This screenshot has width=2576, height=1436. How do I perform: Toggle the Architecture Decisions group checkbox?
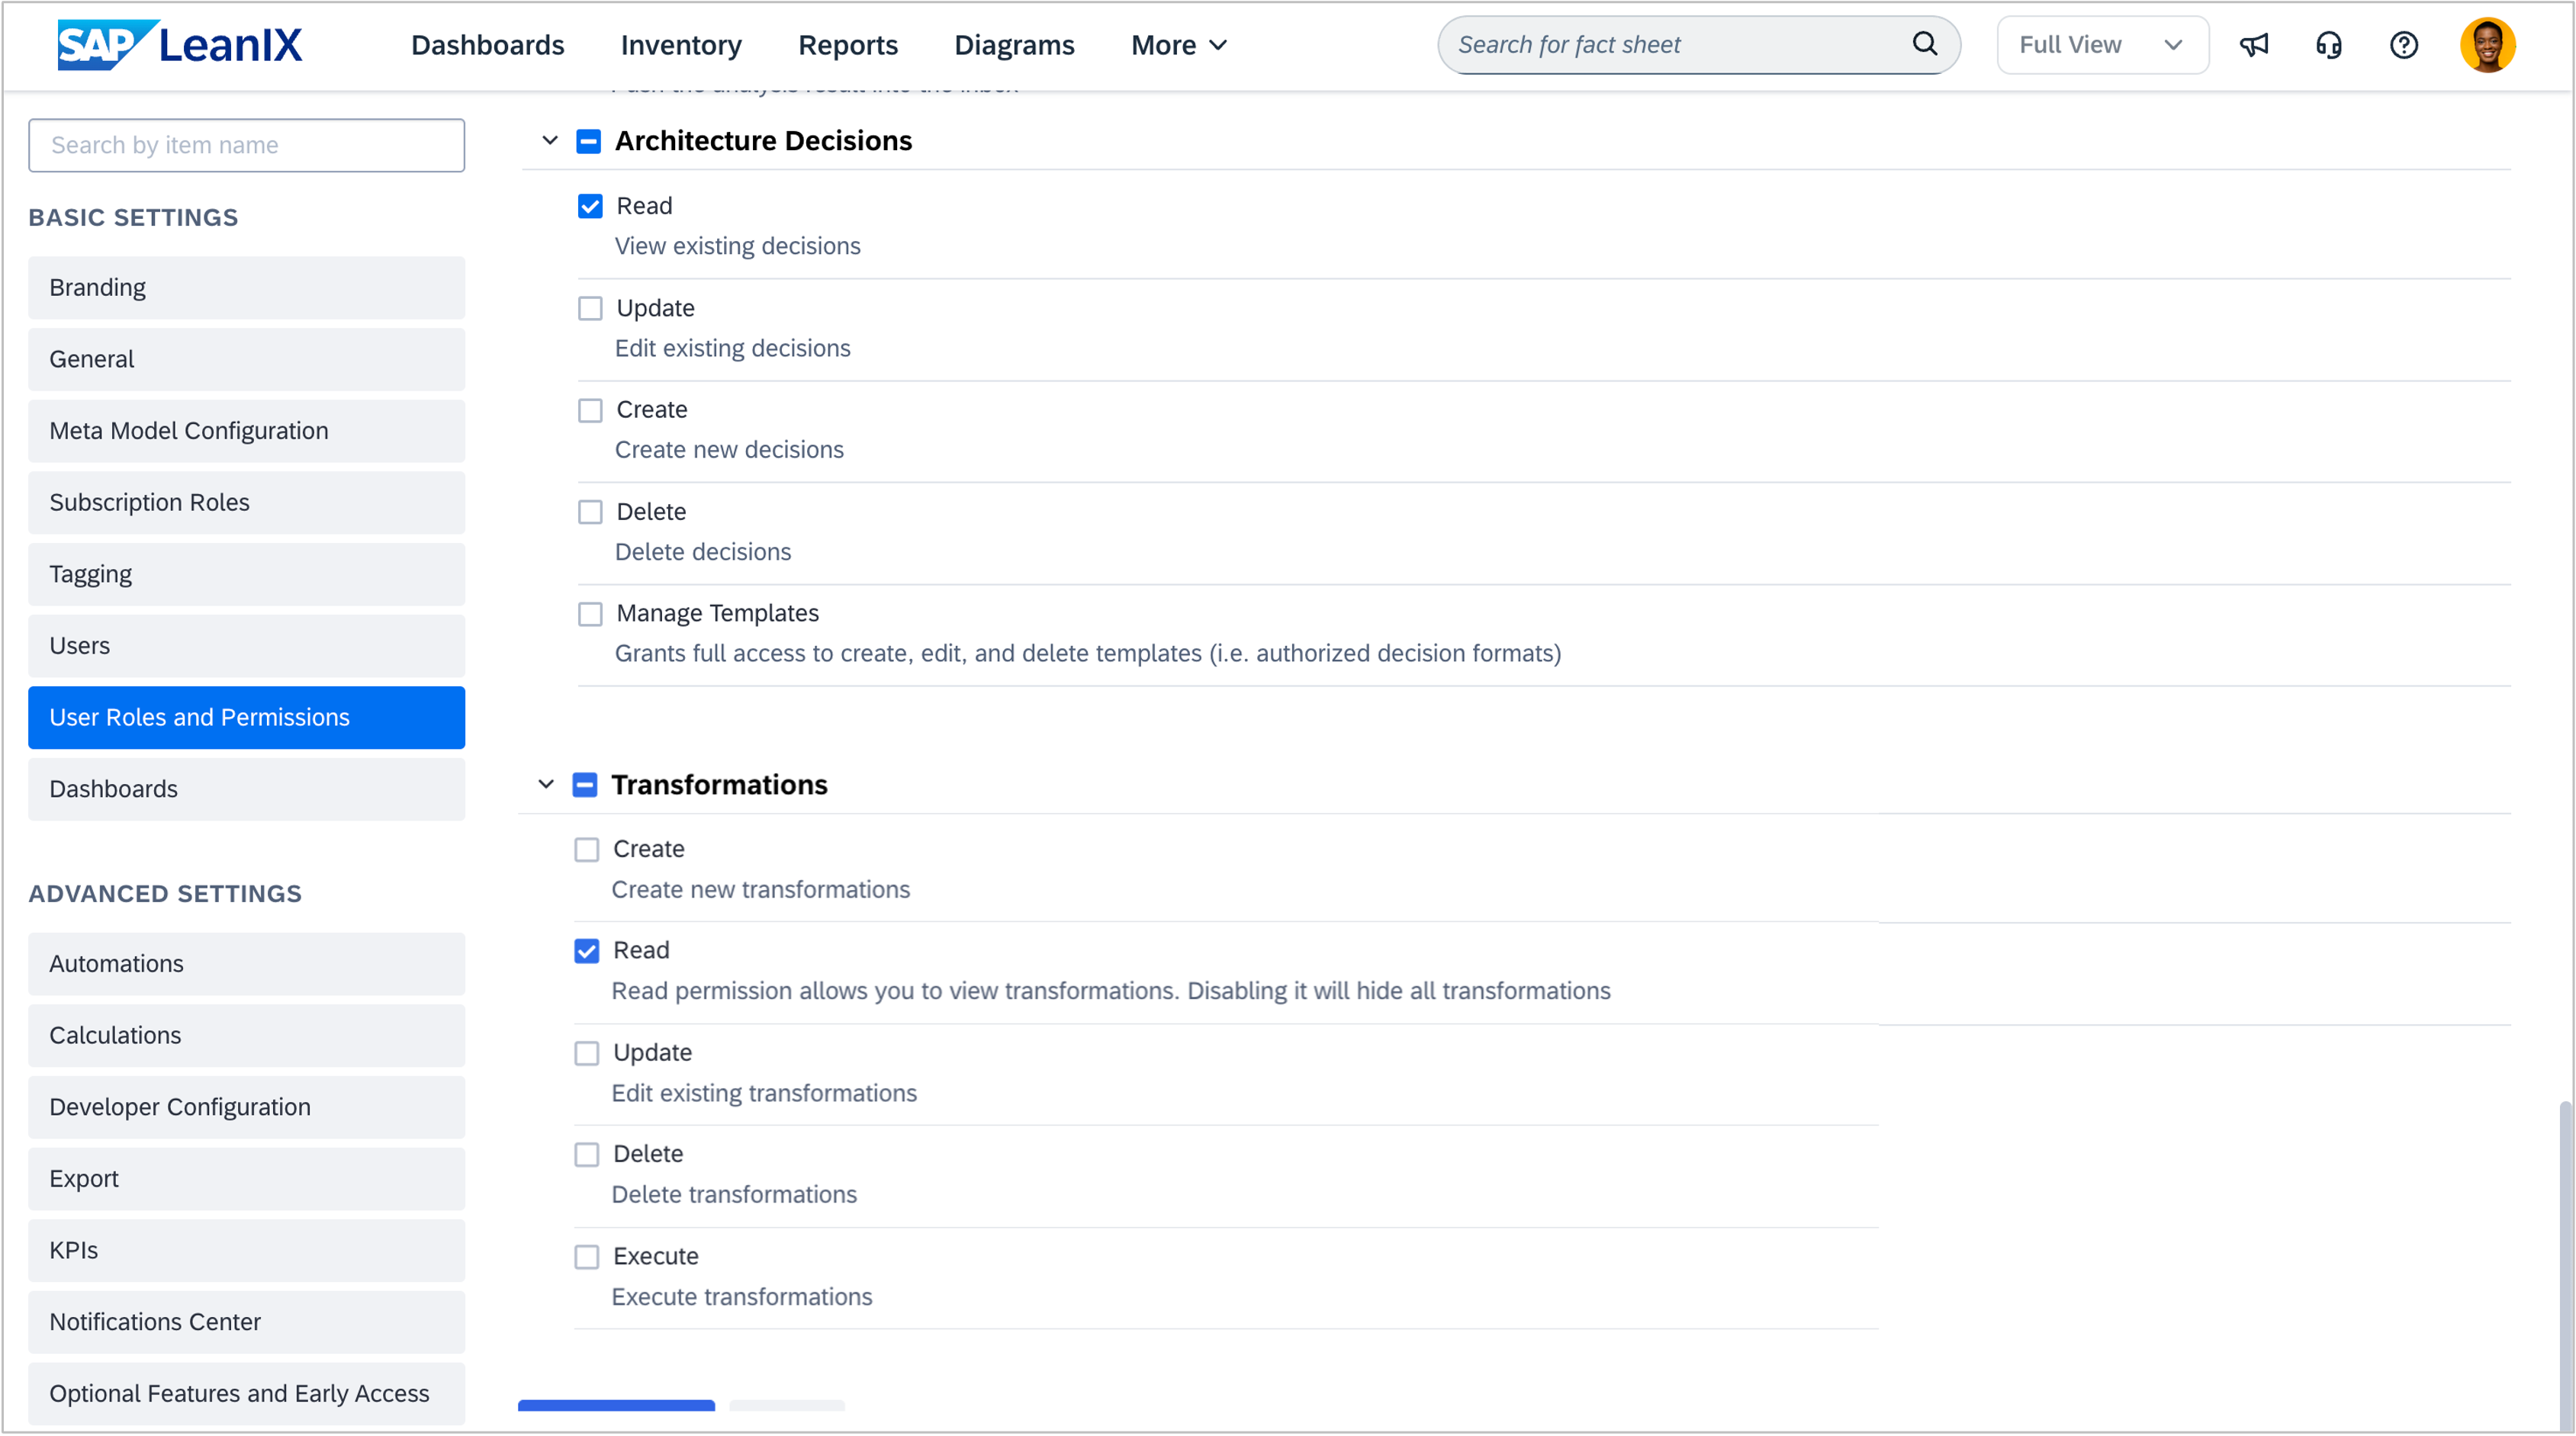589,141
